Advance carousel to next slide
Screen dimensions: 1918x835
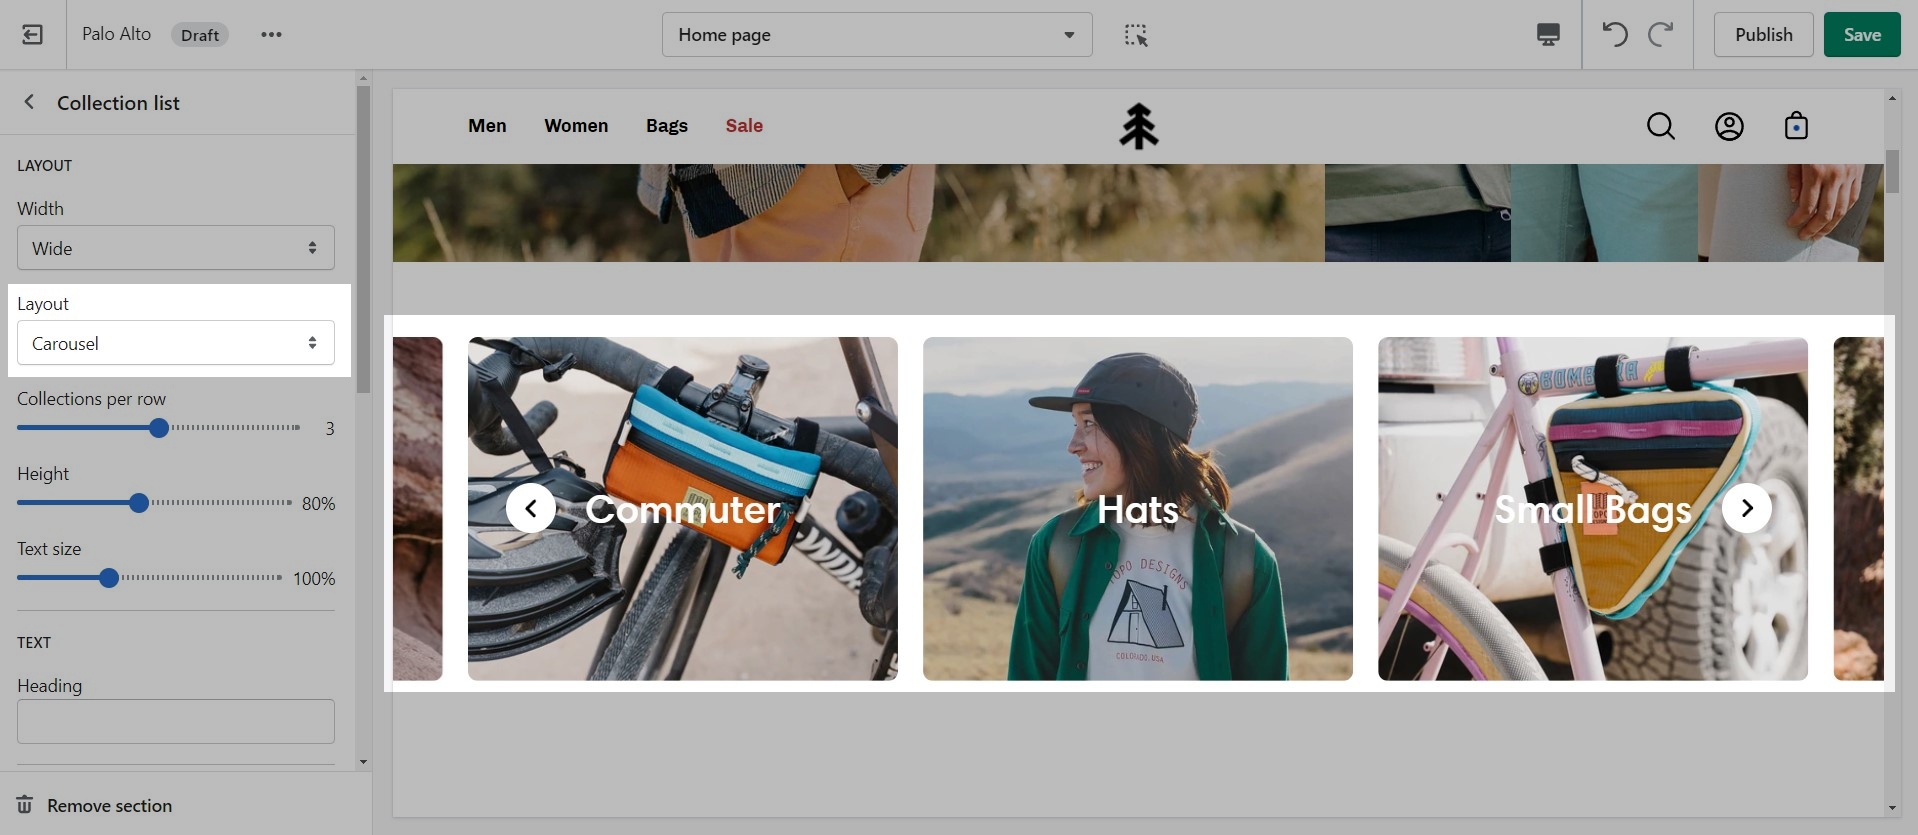tap(1746, 508)
